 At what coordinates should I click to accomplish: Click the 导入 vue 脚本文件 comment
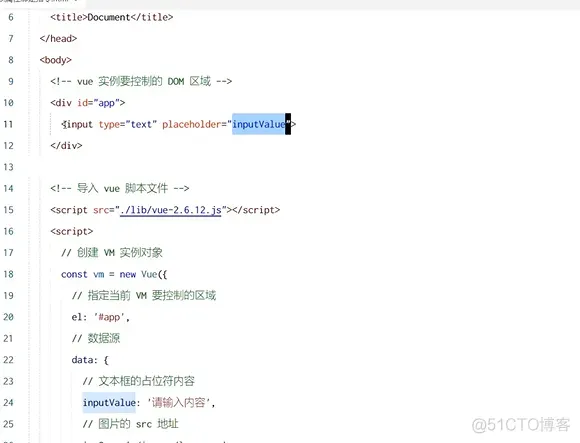(120, 189)
